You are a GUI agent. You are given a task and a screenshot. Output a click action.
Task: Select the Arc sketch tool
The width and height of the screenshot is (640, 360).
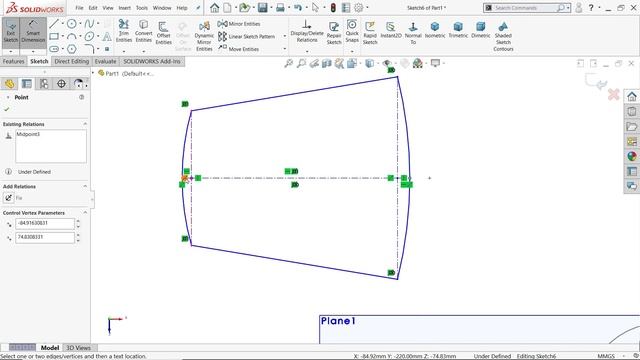(71, 37)
